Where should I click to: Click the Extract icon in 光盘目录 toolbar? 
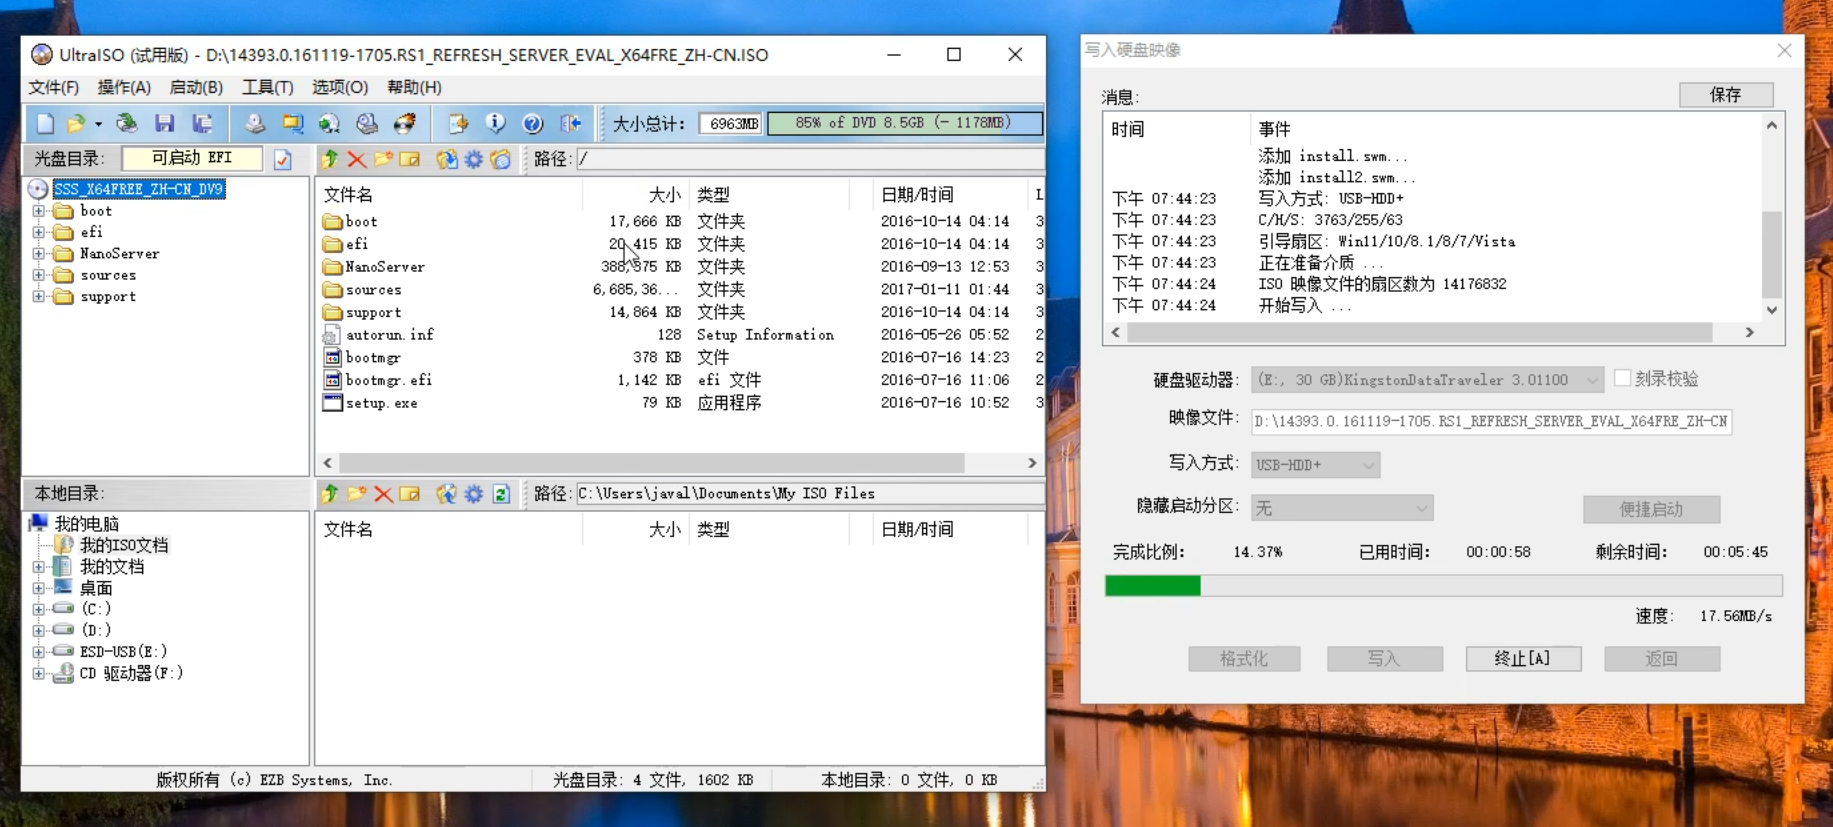click(x=447, y=159)
